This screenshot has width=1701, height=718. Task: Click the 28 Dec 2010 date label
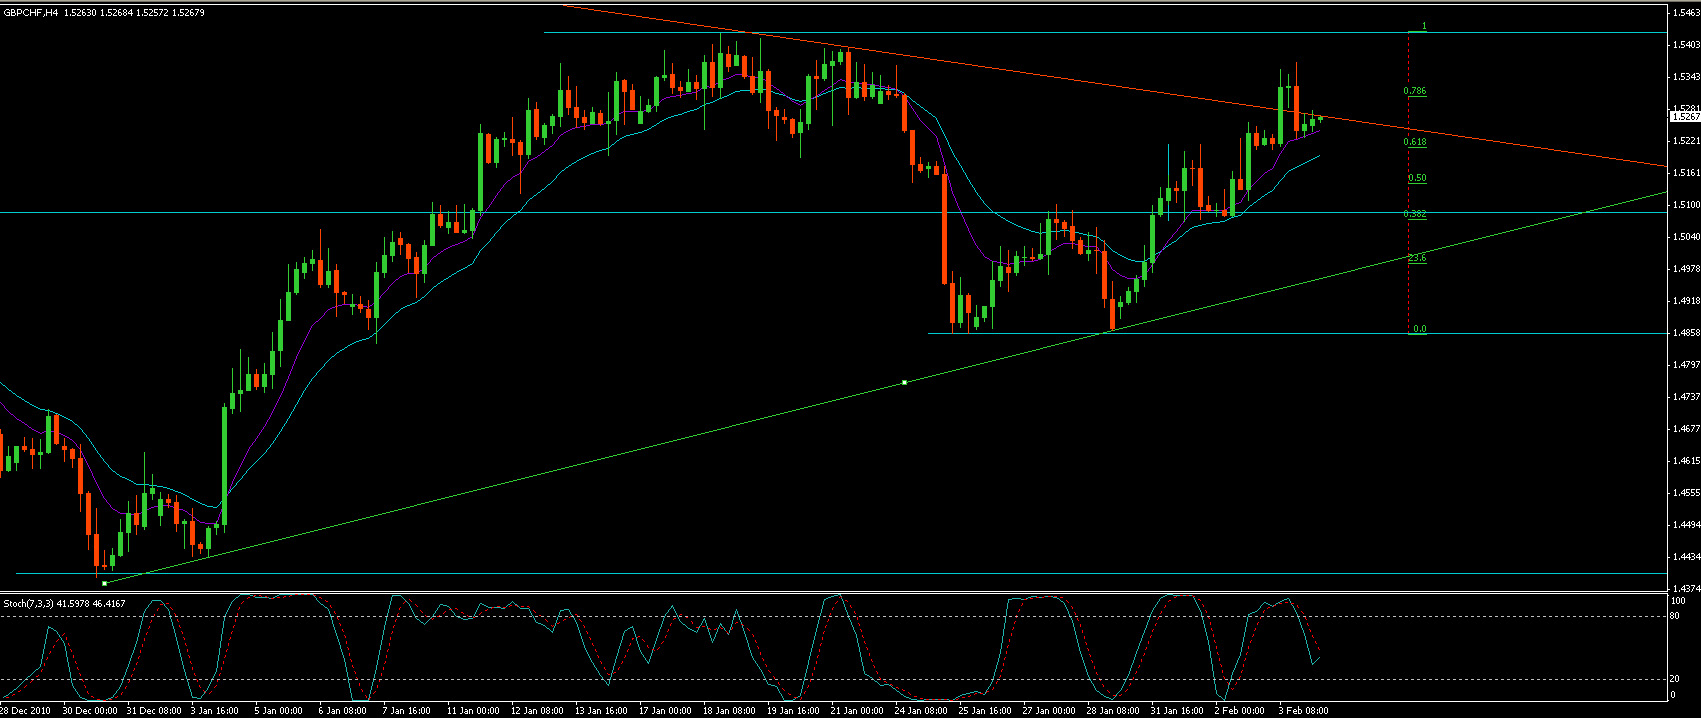[28, 711]
